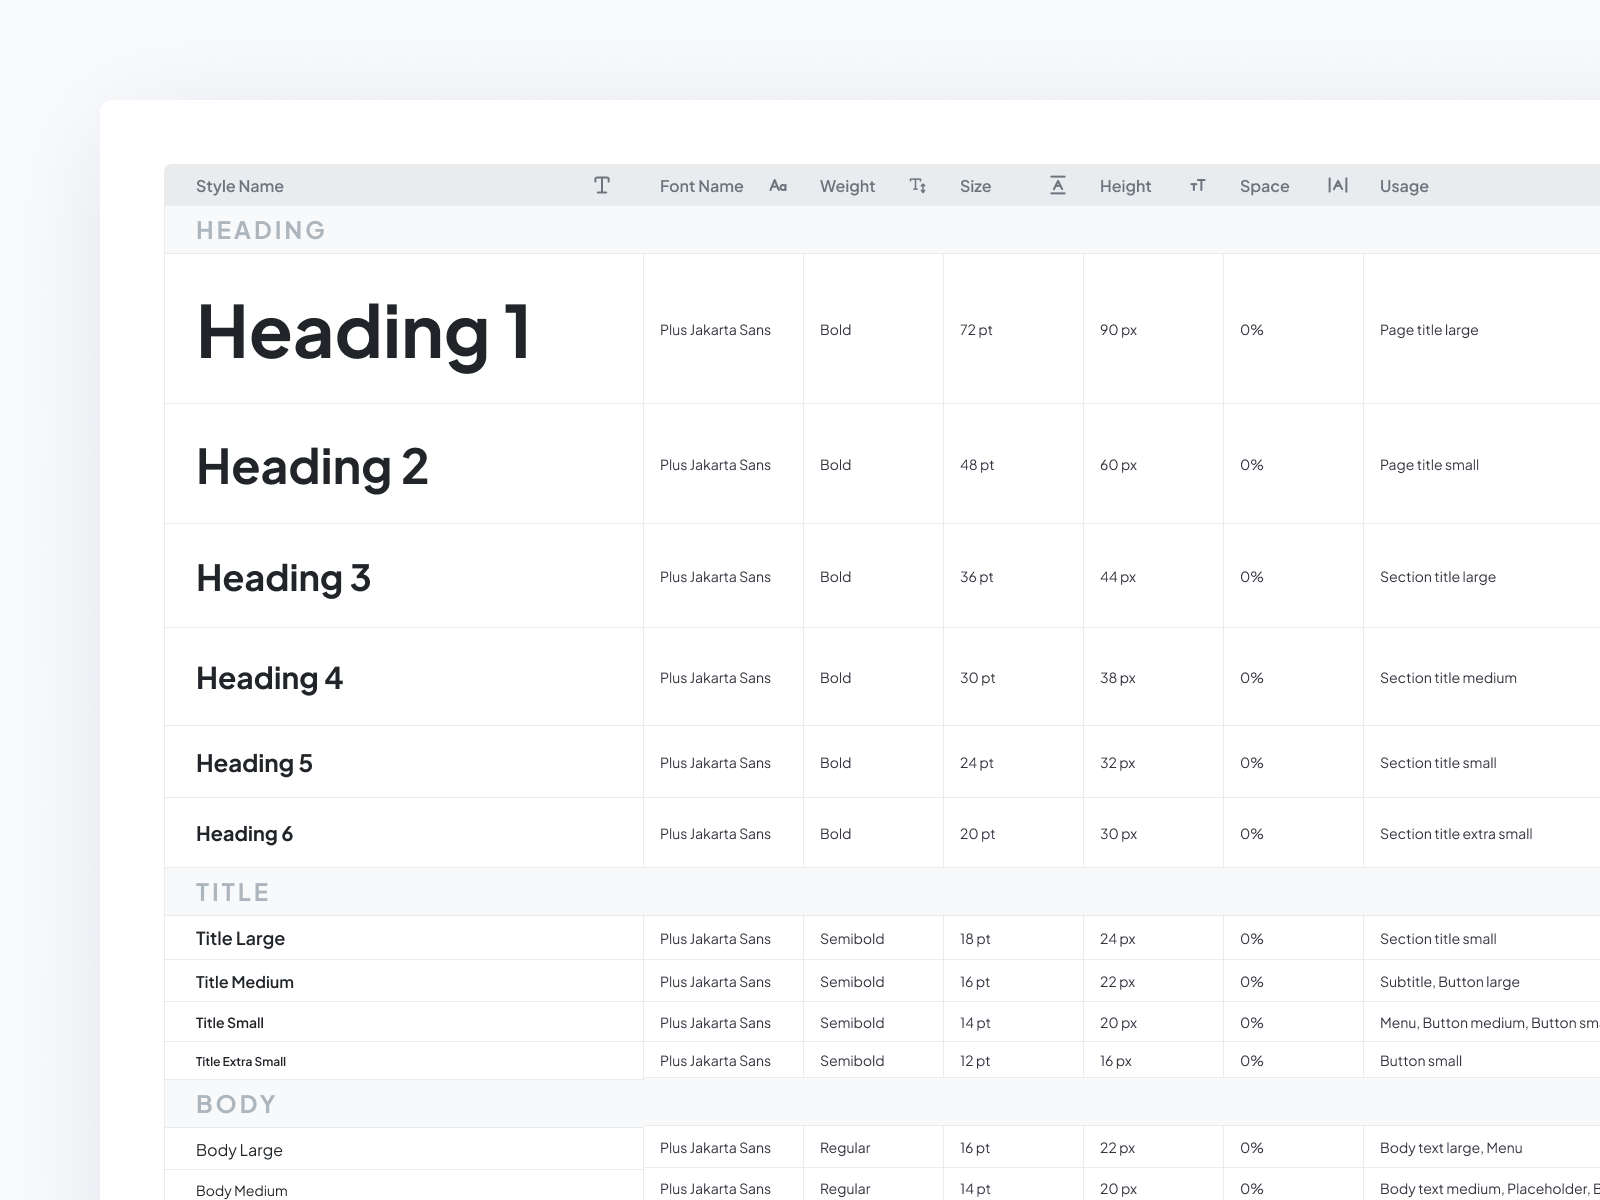
Task: Click the letter spacing icon beside Space
Action: [1338, 185]
